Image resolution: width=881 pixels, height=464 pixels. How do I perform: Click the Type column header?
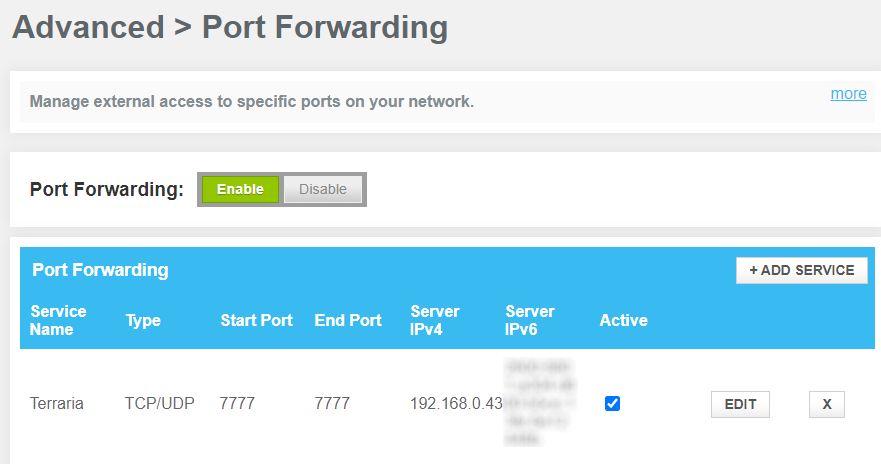click(143, 321)
